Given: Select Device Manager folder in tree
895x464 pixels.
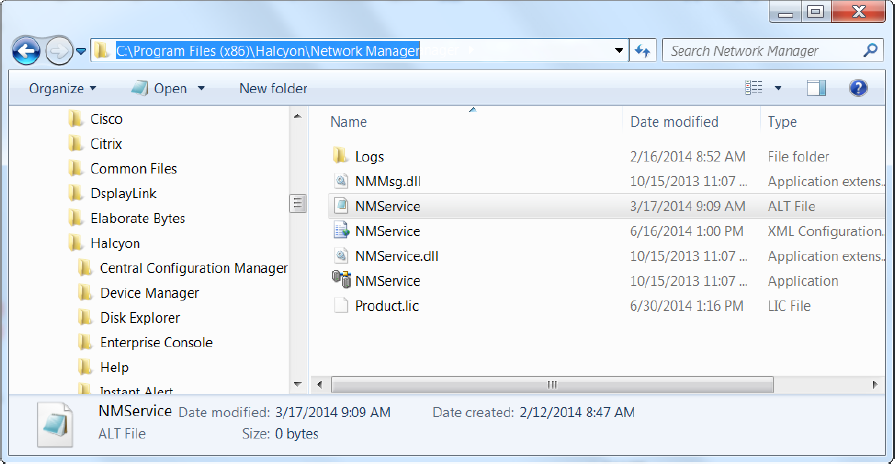Looking at the screenshot, I should (x=149, y=293).
